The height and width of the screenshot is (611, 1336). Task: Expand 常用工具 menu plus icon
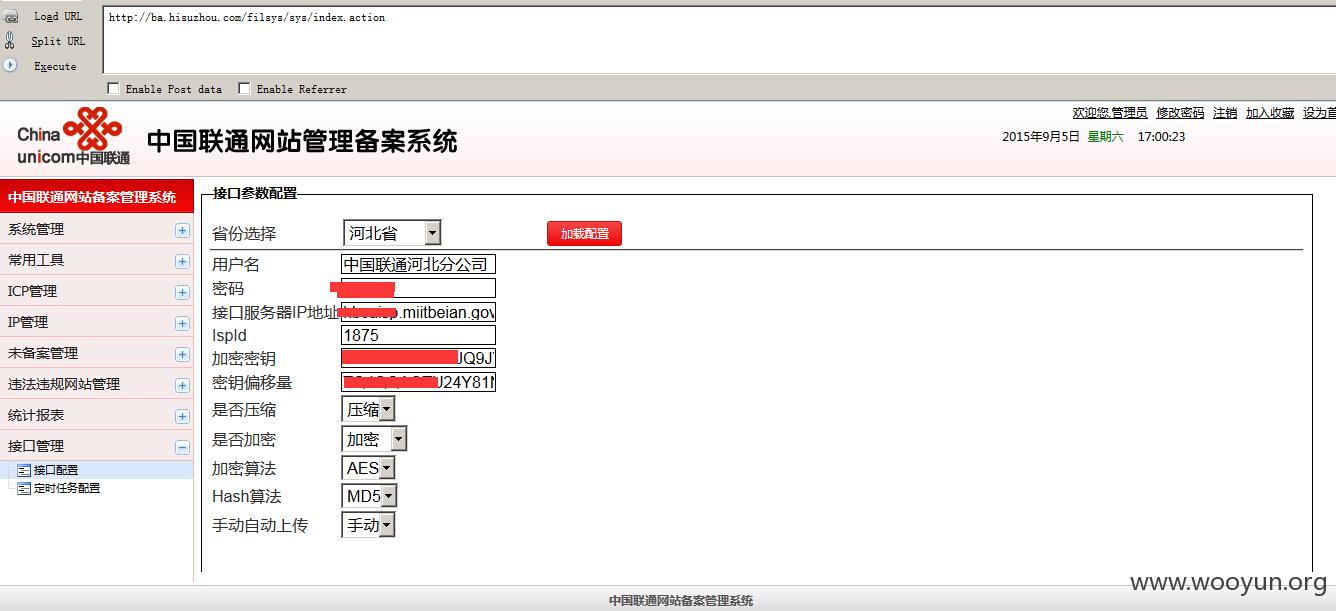pyautogui.click(x=182, y=261)
